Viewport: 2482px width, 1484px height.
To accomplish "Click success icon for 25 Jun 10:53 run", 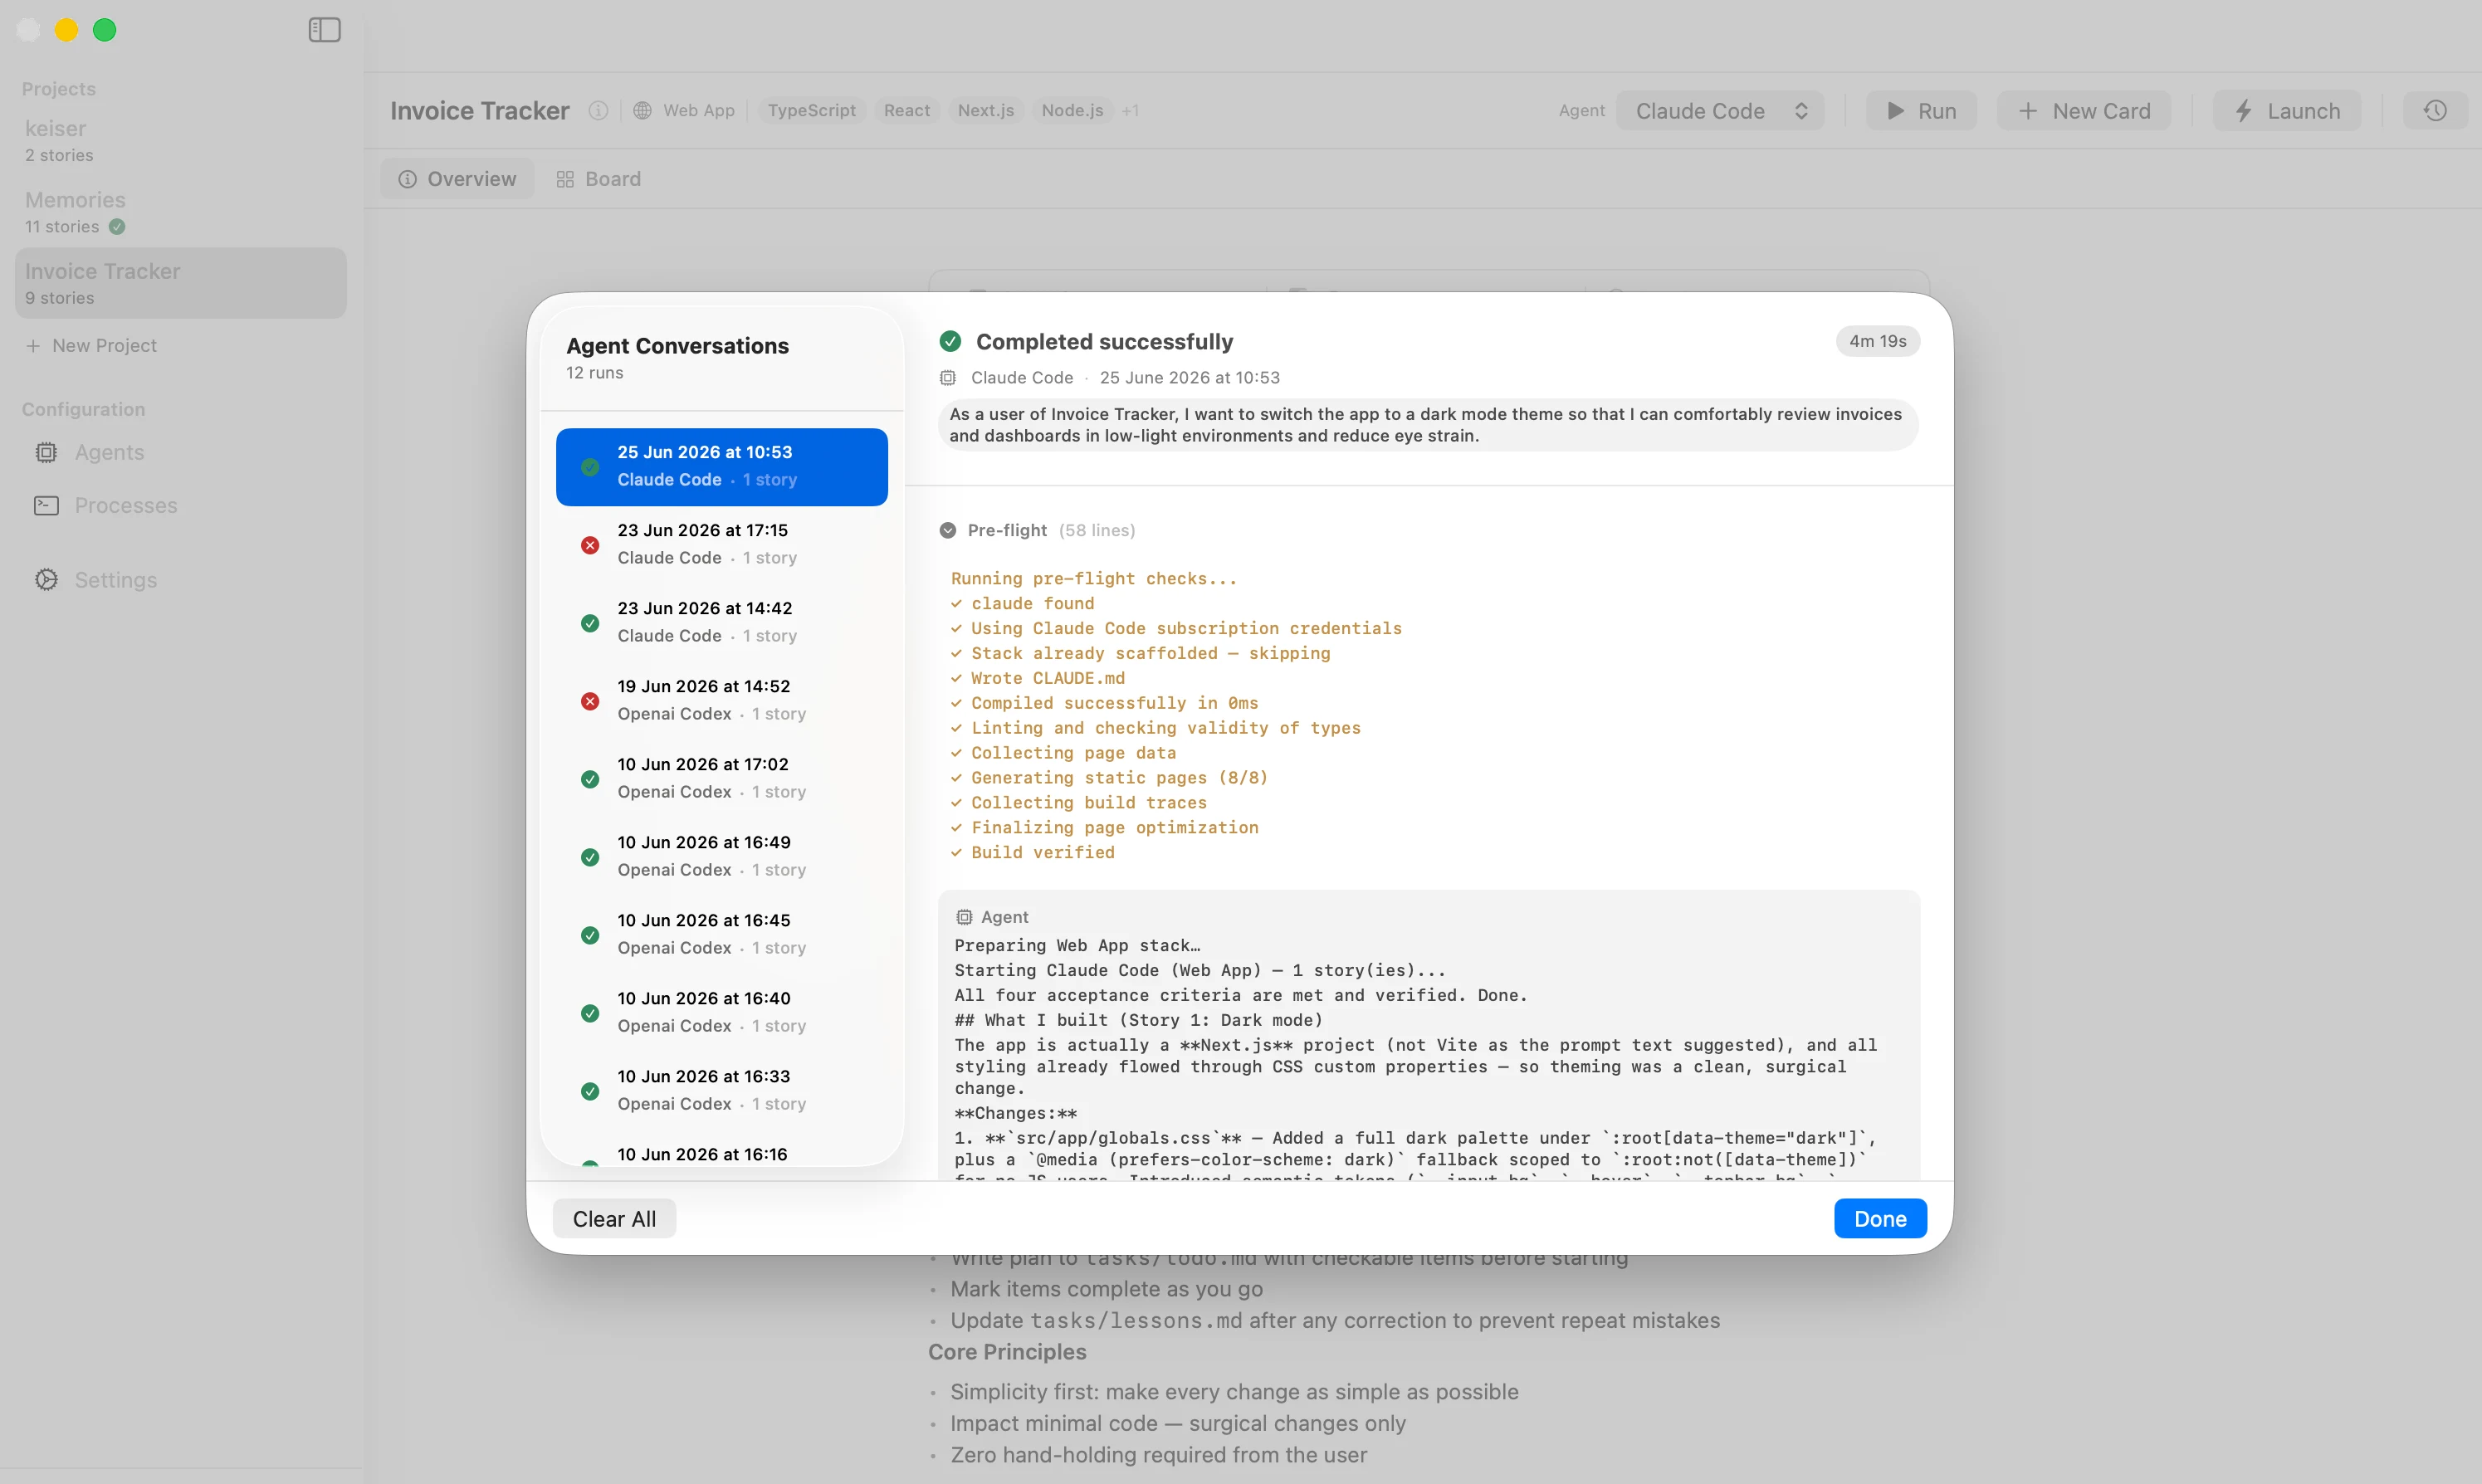I will click(x=590, y=467).
